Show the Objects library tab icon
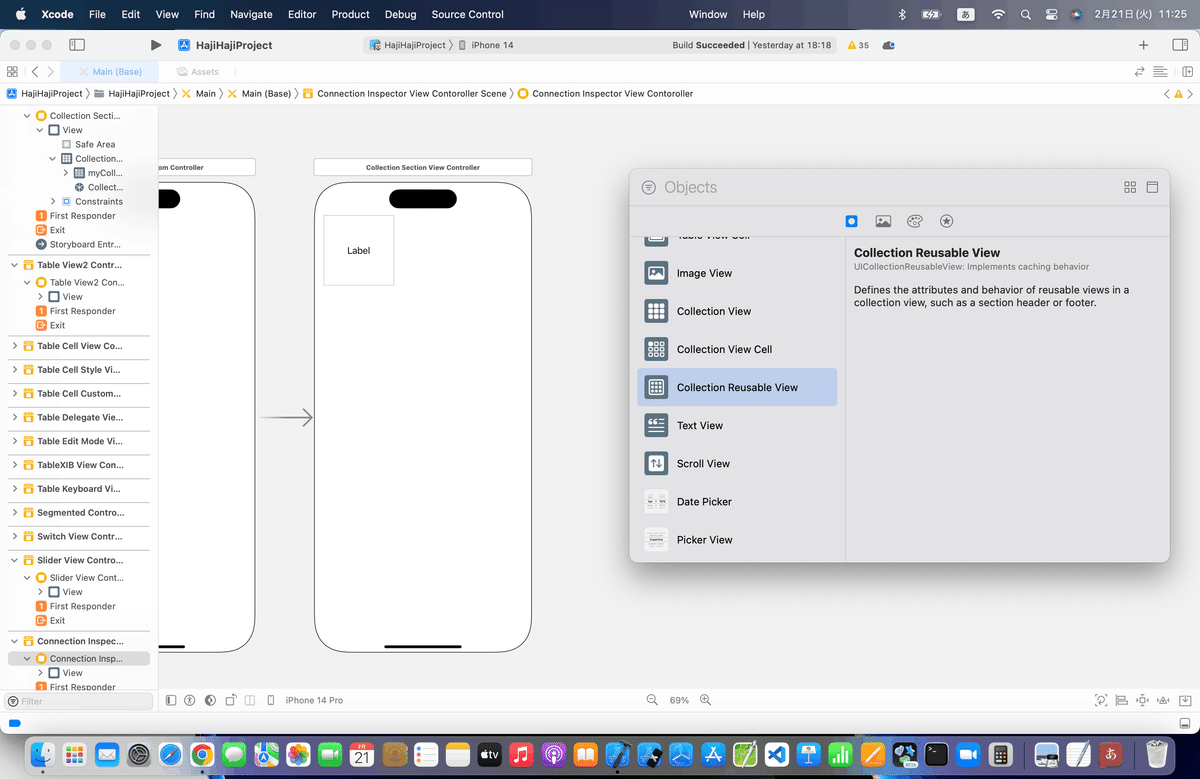 coord(851,221)
